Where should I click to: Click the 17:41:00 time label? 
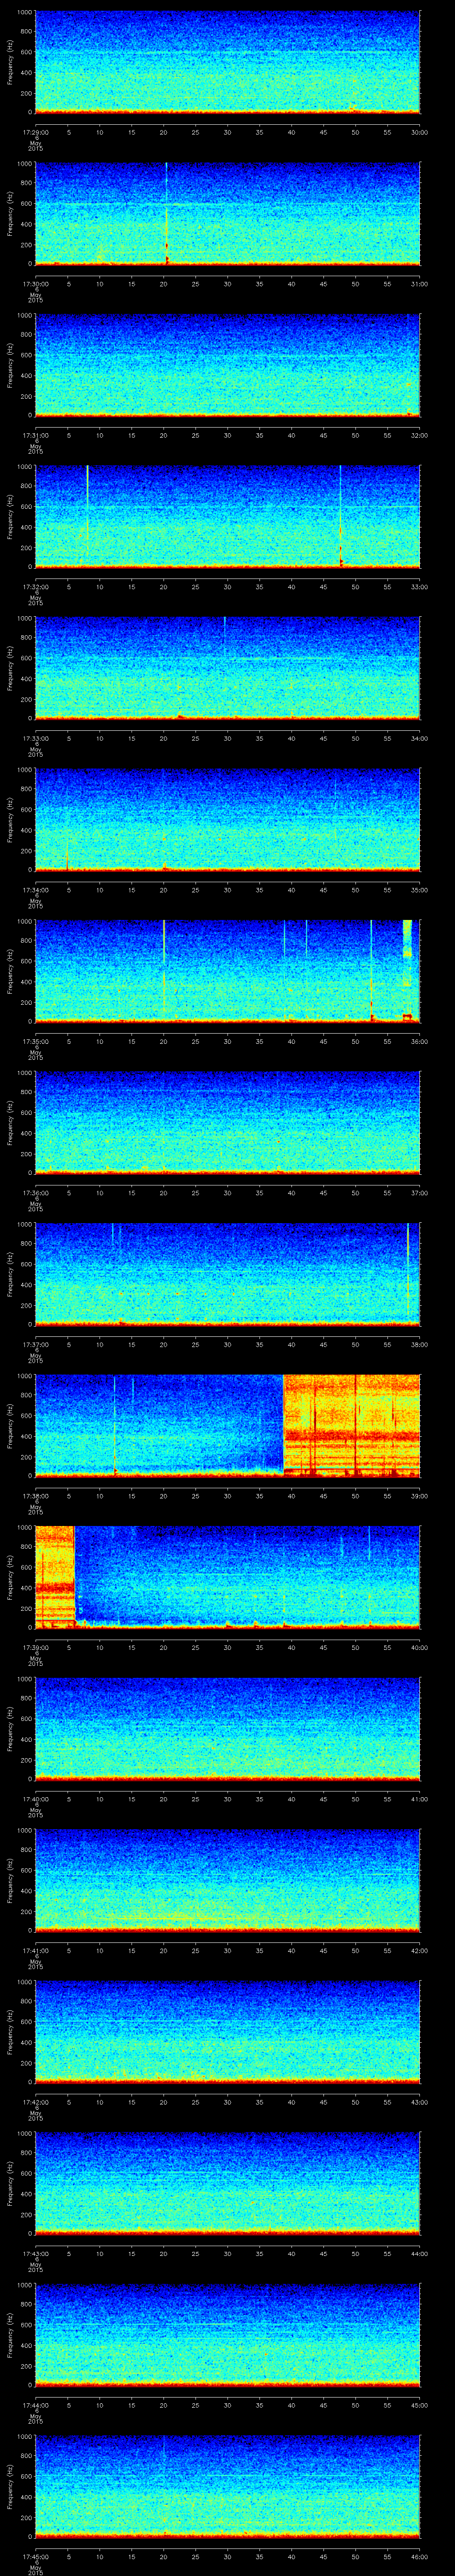tap(35, 1950)
